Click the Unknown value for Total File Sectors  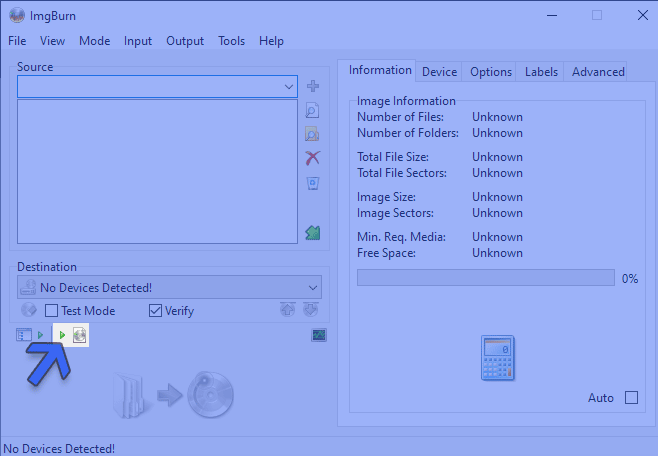pos(497,173)
